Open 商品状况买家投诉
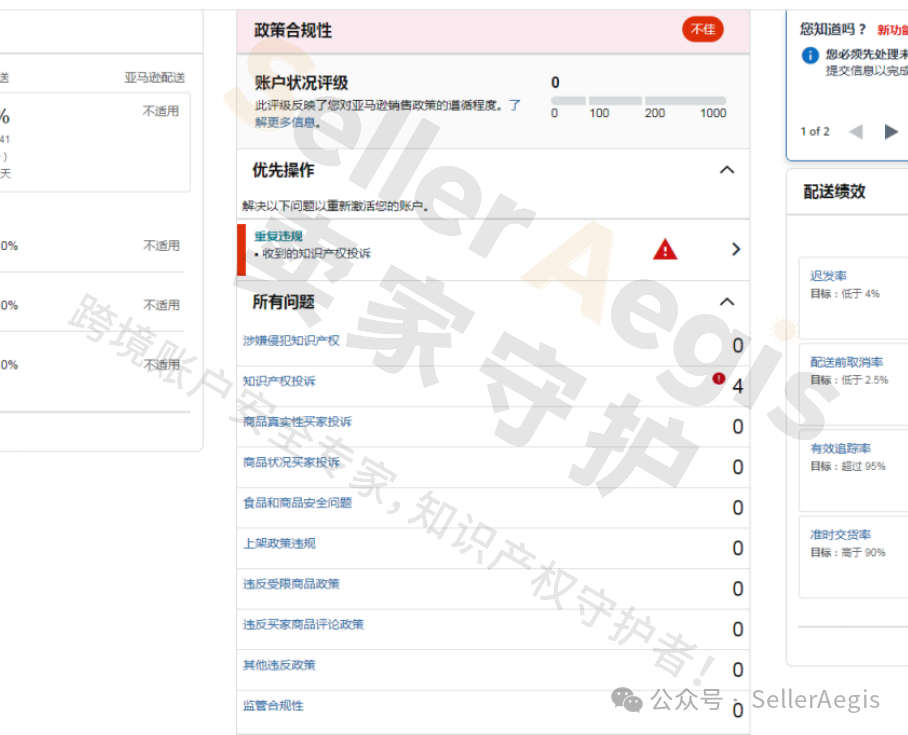This screenshot has width=908, height=735. pyautogui.click(x=291, y=462)
